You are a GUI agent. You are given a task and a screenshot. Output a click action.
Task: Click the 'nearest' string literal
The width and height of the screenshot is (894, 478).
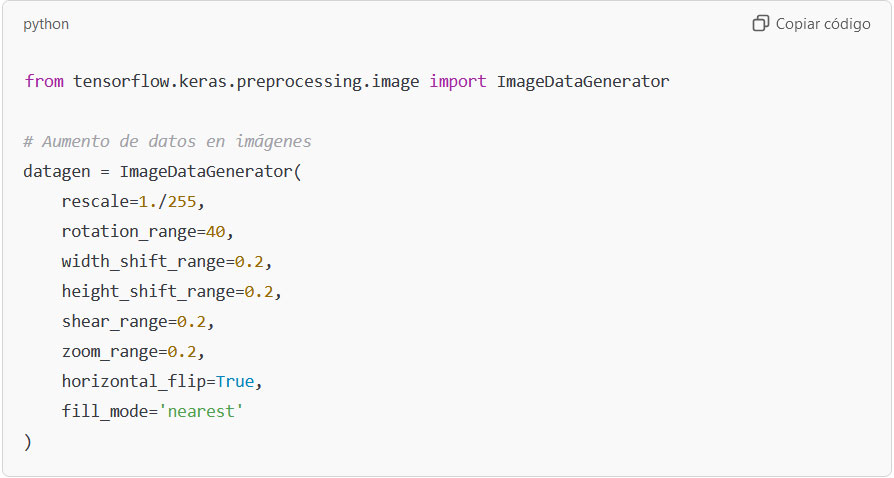(201, 411)
